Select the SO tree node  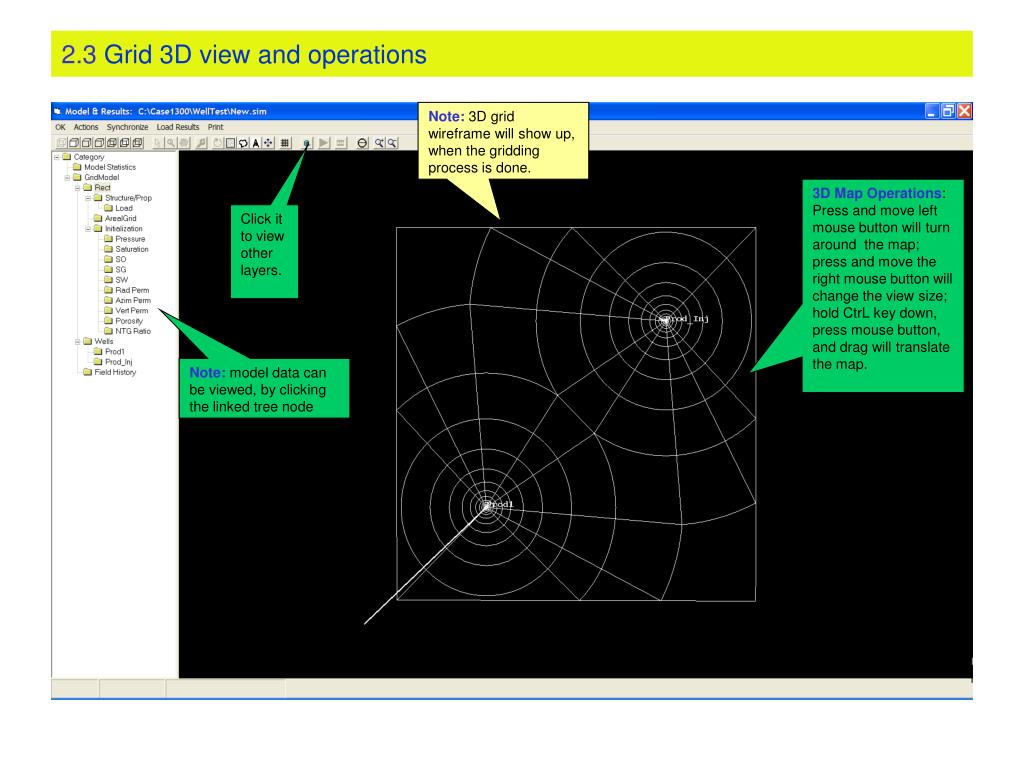click(121, 259)
